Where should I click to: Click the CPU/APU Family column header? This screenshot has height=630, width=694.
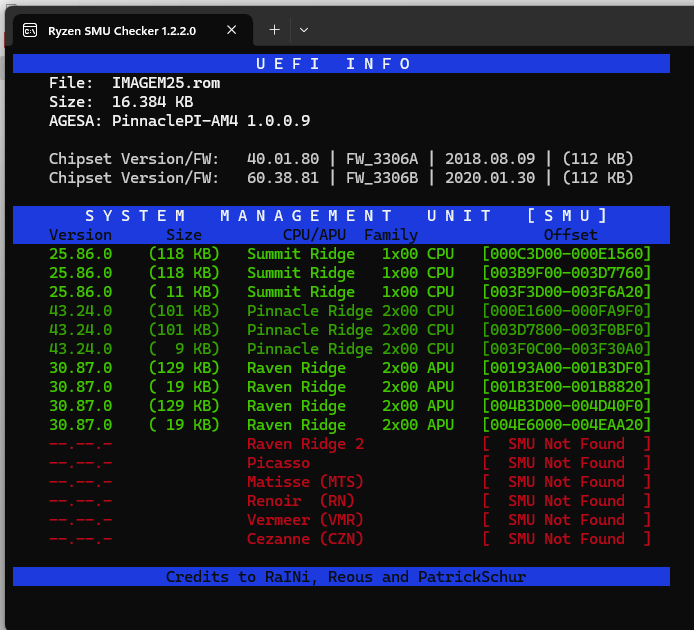click(350, 235)
